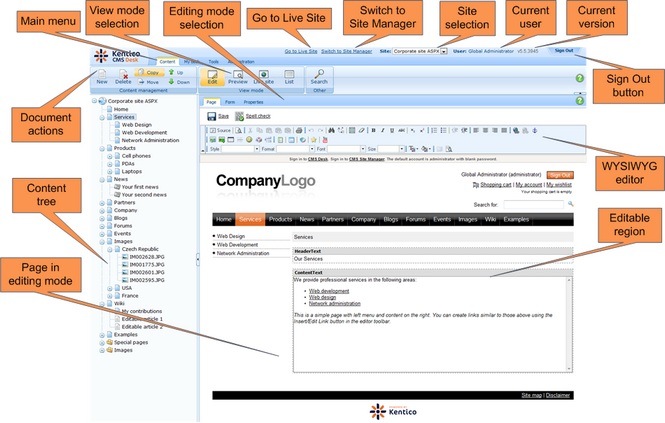
Task: Open the Properties editing tab
Action: (253, 102)
